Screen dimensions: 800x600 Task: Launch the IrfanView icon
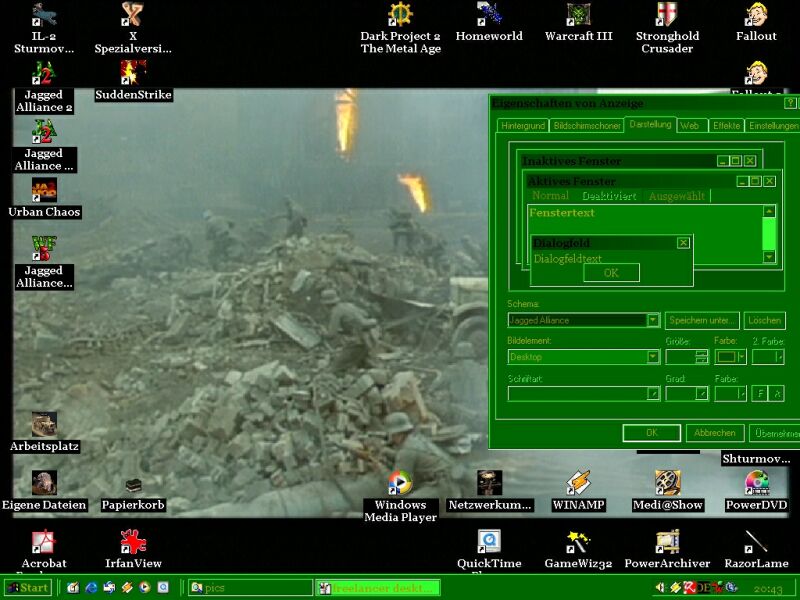tap(133, 542)
